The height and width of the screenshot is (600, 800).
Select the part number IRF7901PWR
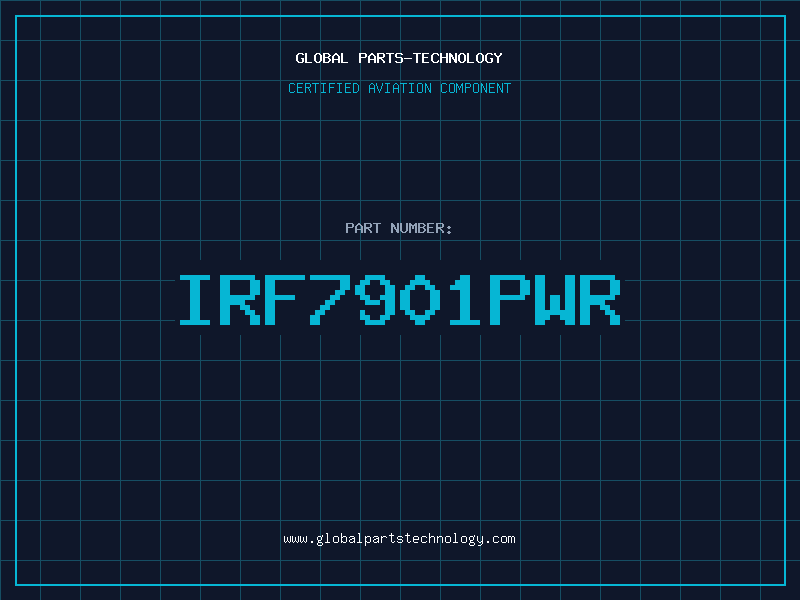[400, 300]
